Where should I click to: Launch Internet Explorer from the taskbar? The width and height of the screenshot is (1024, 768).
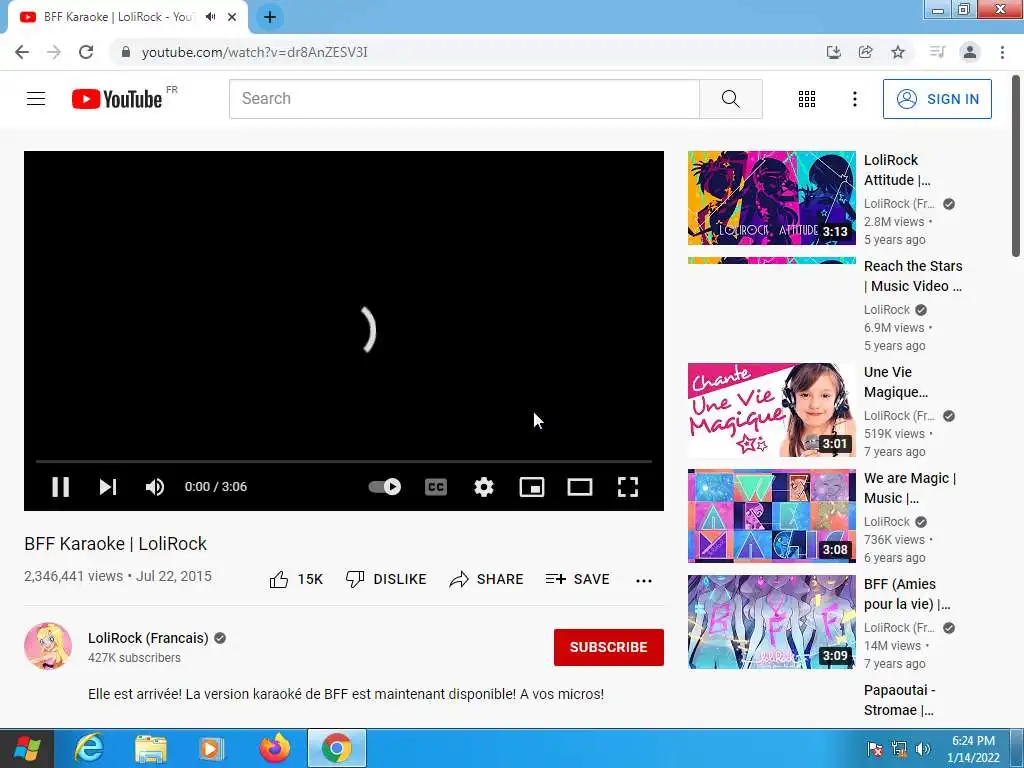(x=89, y=748)
